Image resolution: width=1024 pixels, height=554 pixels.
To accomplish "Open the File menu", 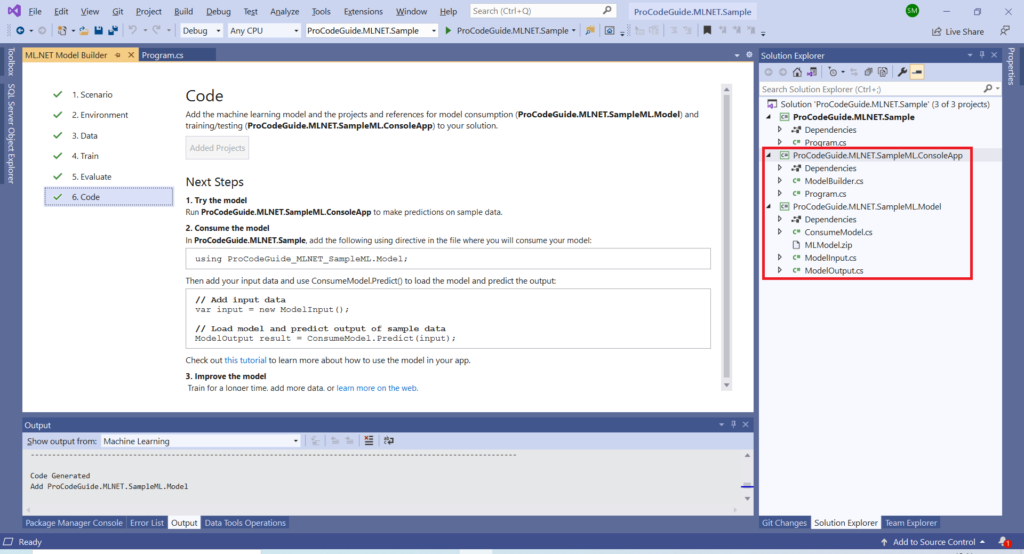I will click(x=35, y=11).
